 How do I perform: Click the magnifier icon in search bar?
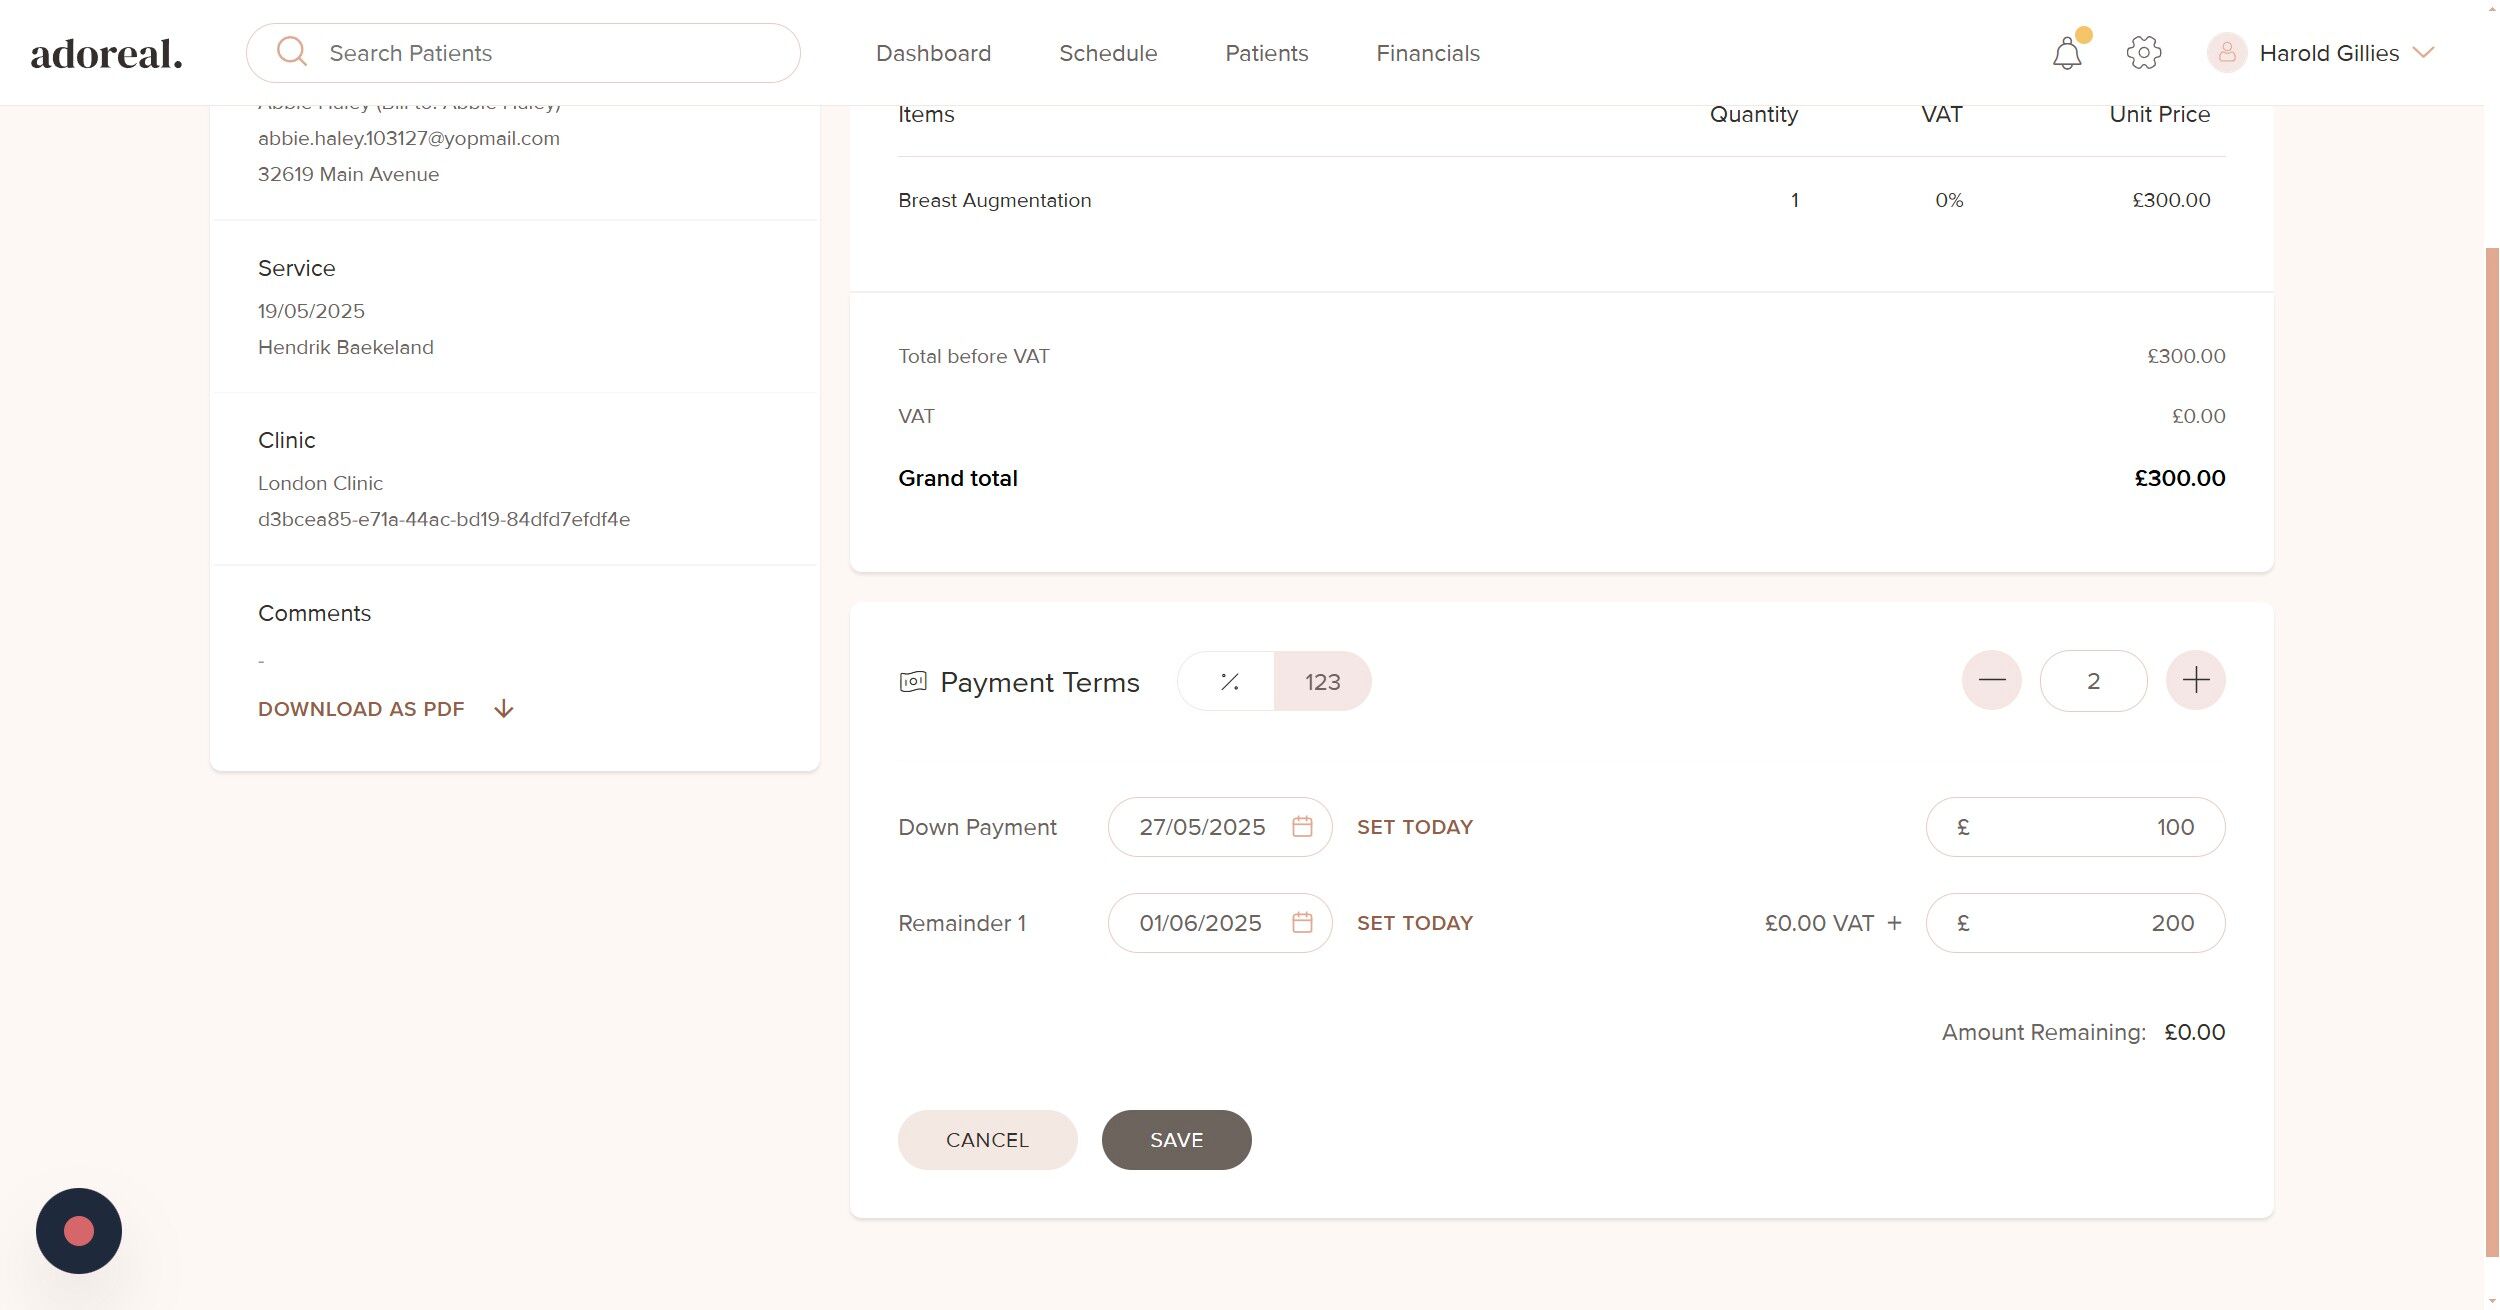pos(292,52)
